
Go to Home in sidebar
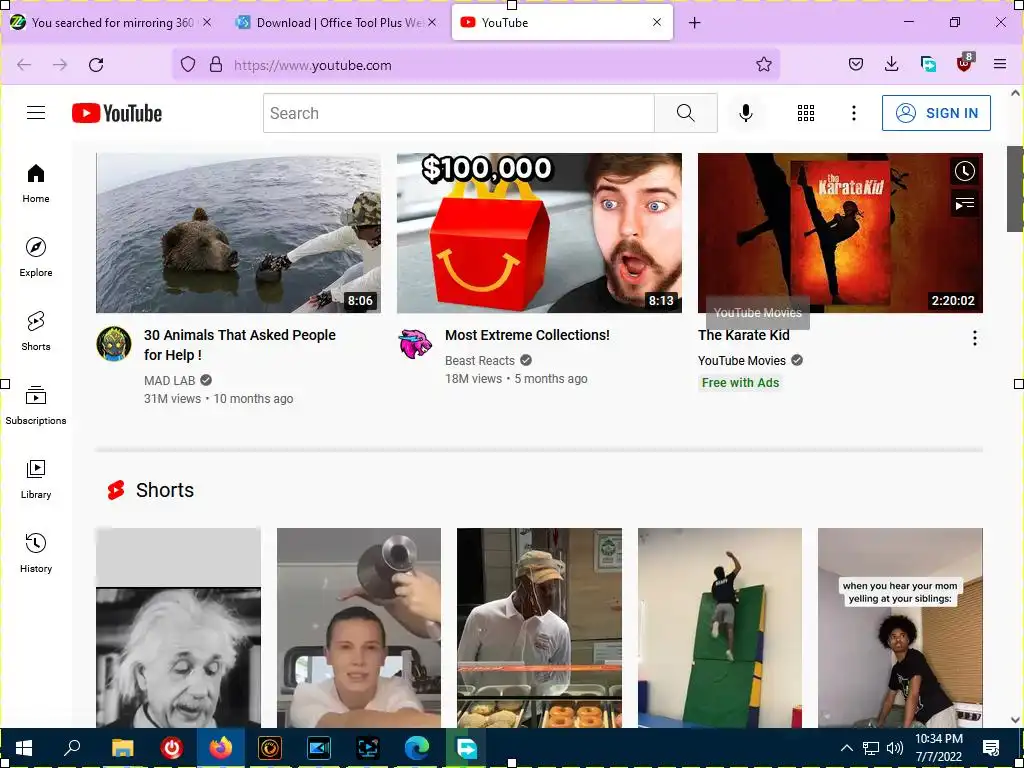[36, 184]
